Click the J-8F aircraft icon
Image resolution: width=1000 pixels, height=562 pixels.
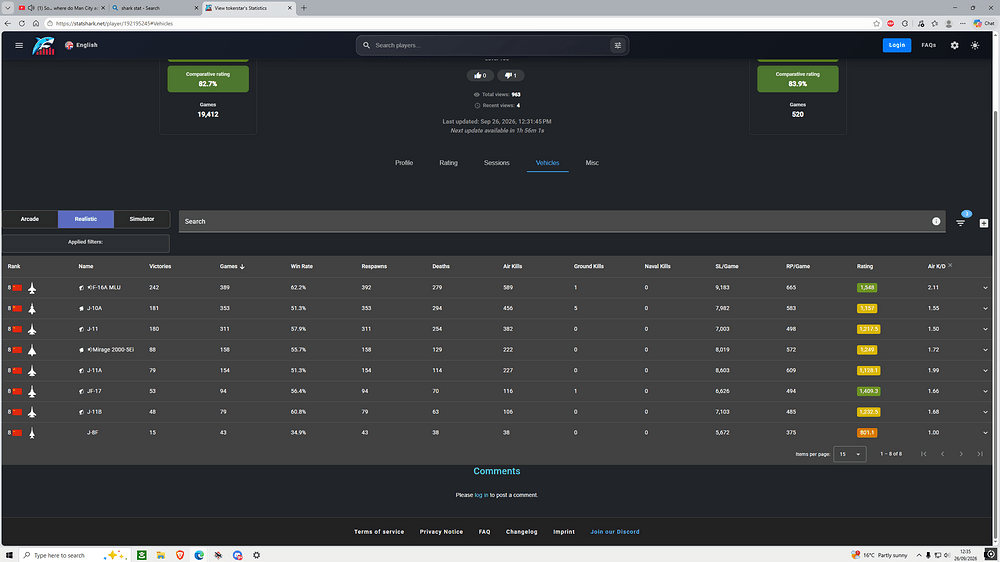click(x=32, y=433)
